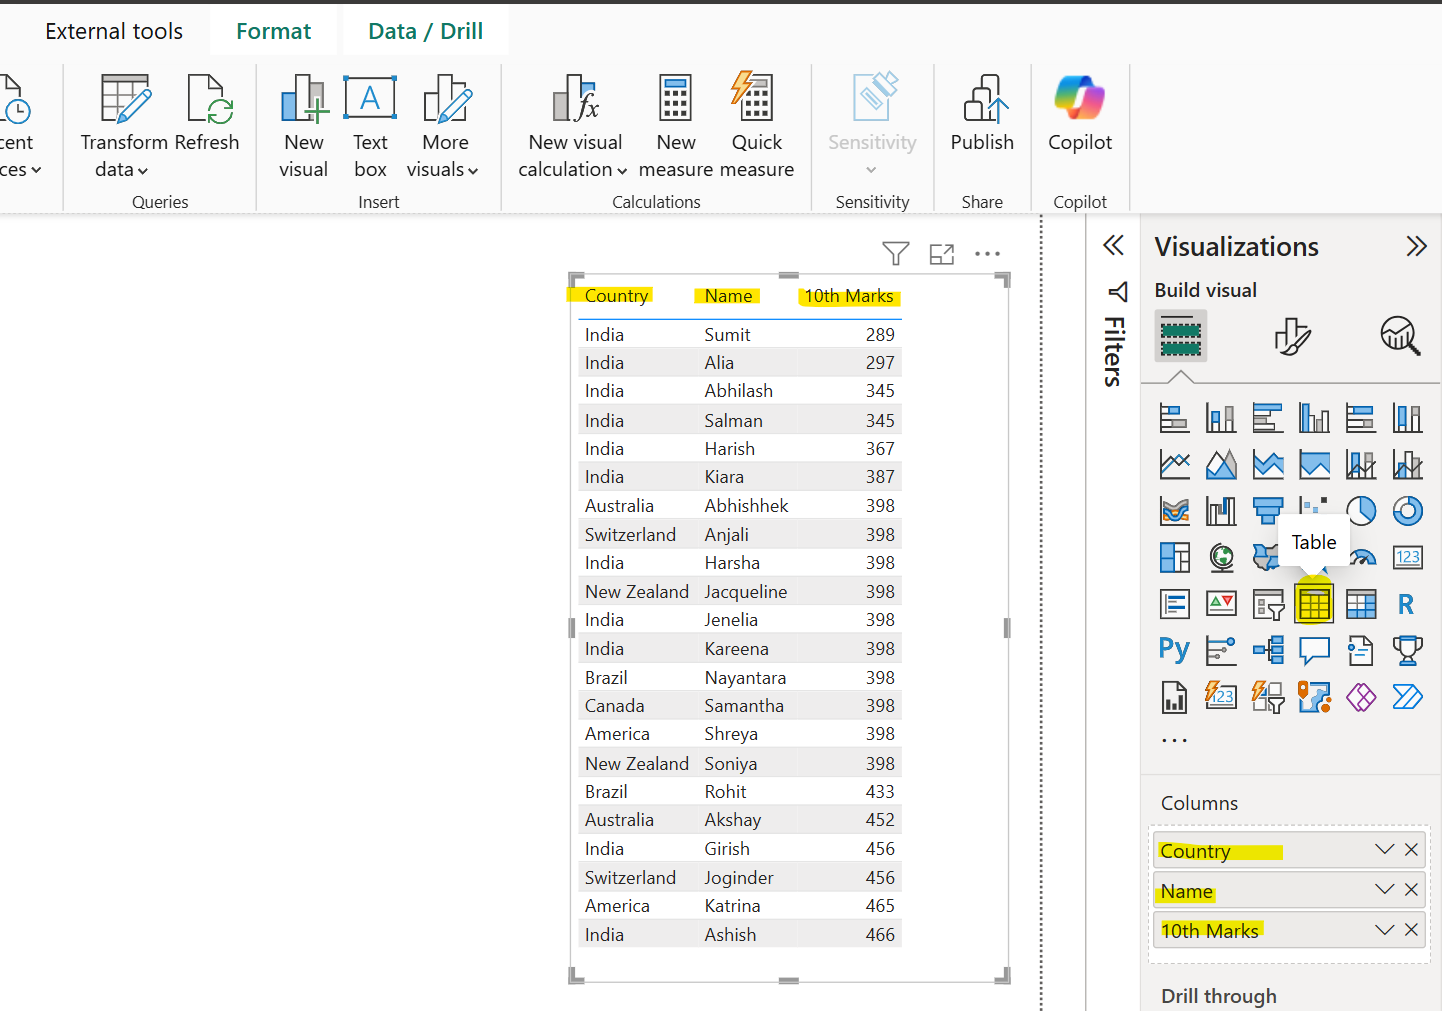Select the Gauge visualization

pos(1362,557)
